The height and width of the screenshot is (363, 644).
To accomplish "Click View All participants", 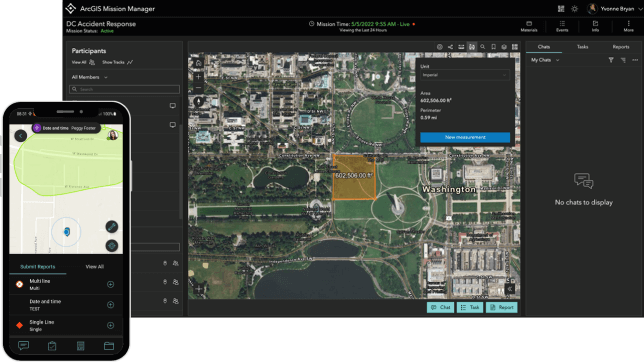I will click(83, 62).
